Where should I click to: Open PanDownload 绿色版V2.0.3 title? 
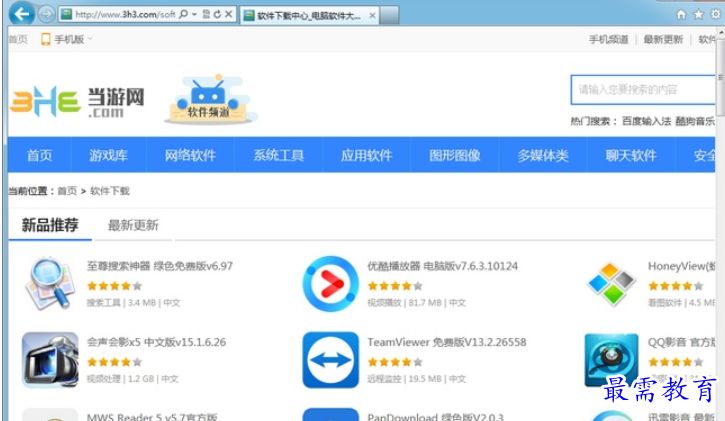pos(436,416)
